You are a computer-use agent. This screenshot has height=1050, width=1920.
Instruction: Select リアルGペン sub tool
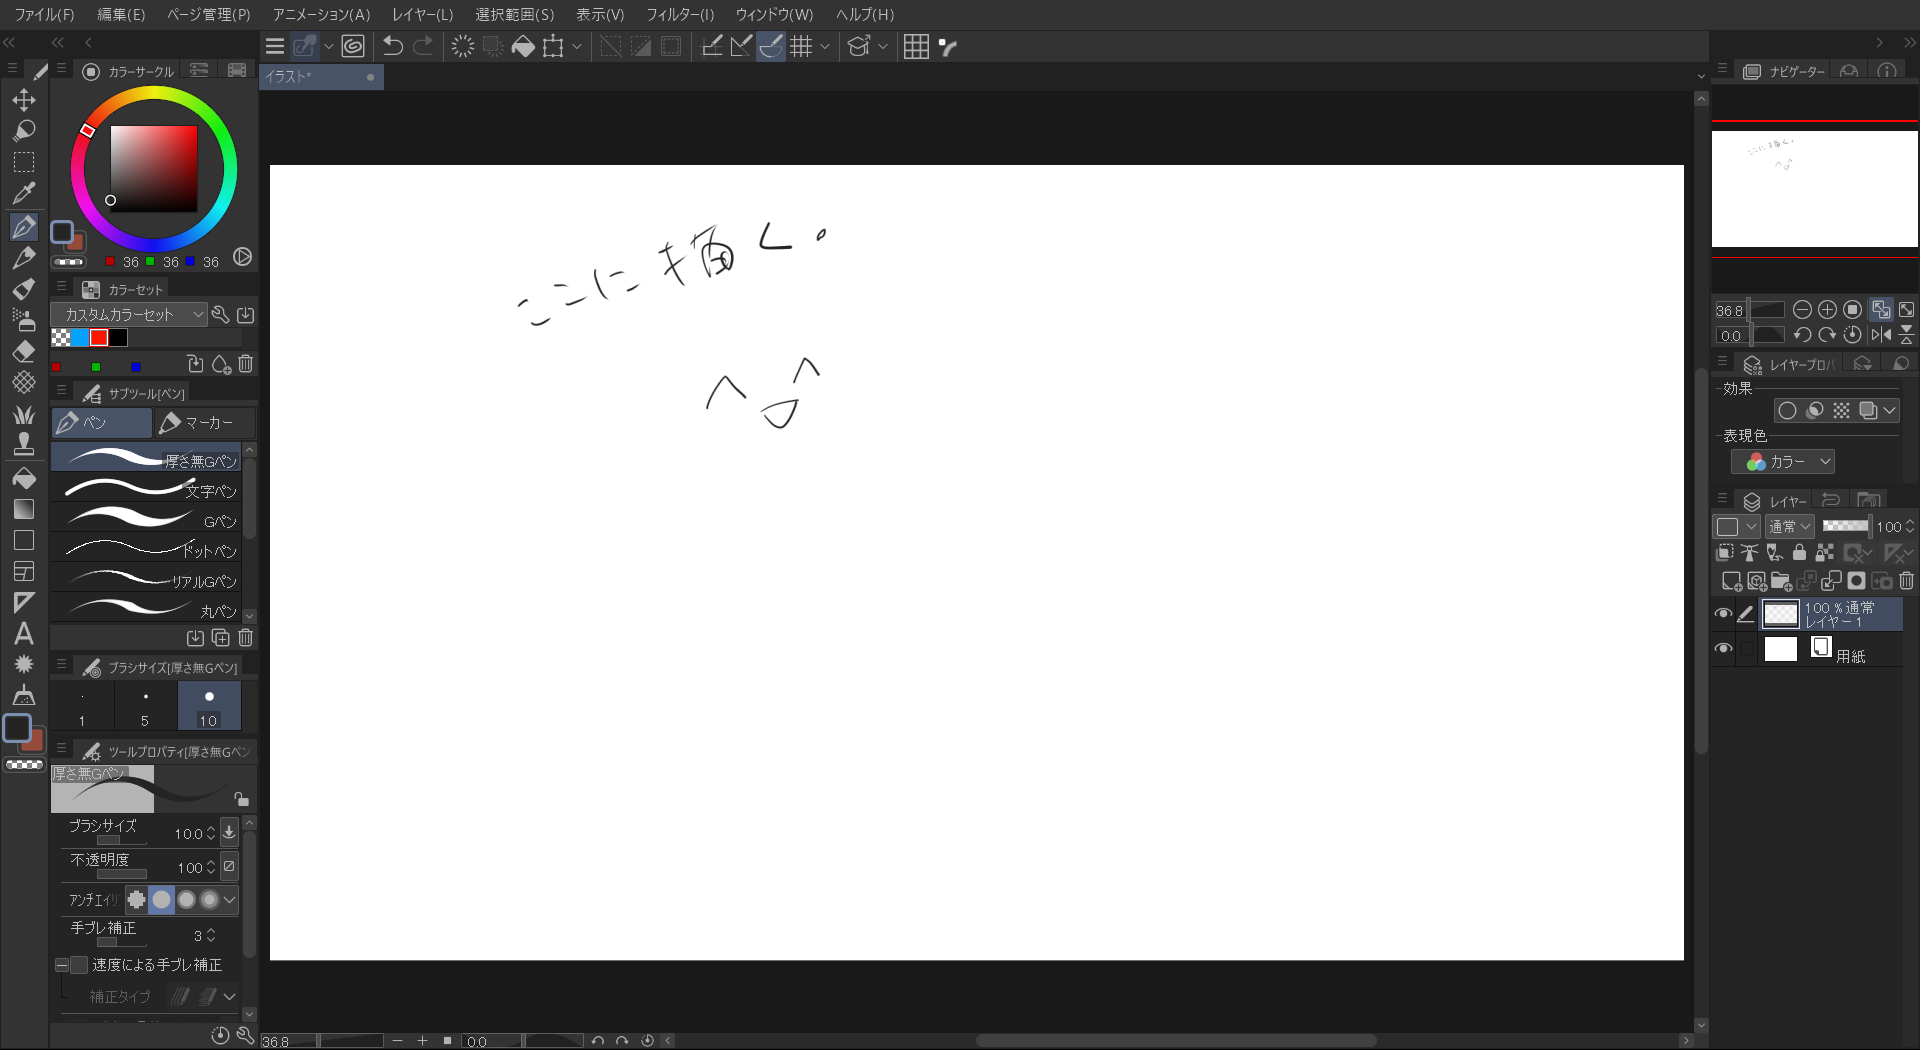tap(147, 579)
